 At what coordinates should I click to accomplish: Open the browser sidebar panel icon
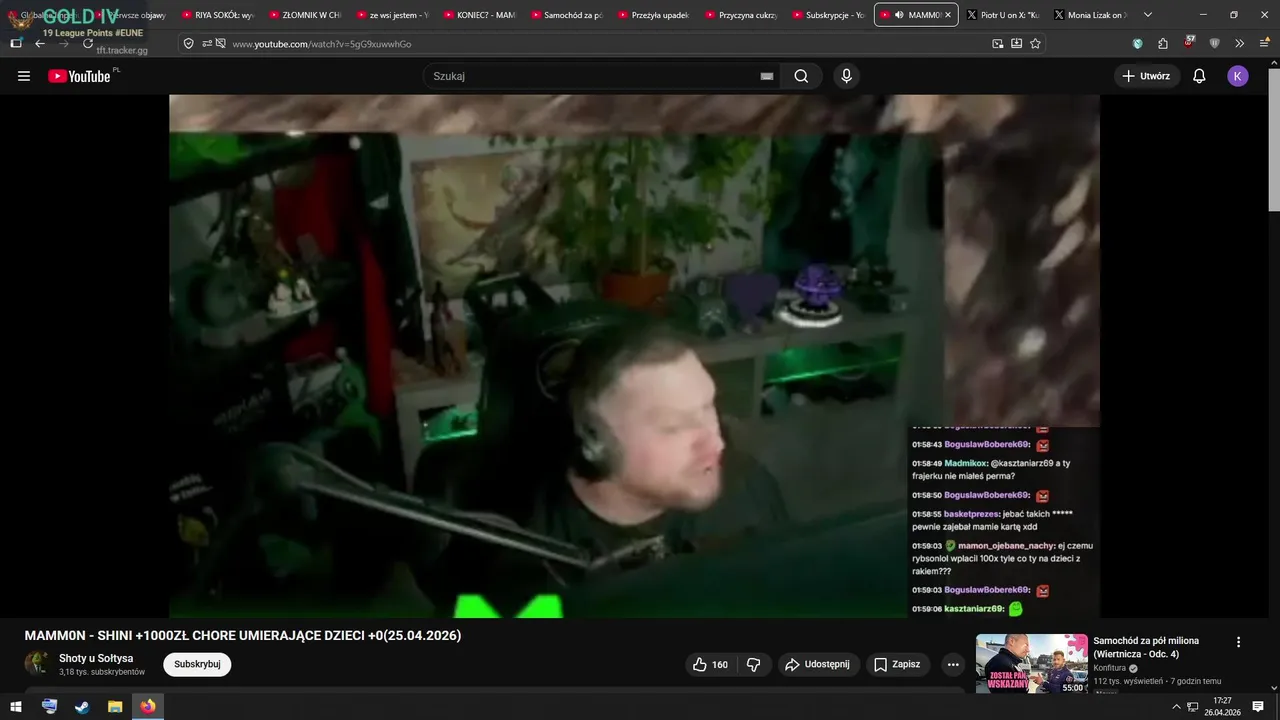point(16,44)
